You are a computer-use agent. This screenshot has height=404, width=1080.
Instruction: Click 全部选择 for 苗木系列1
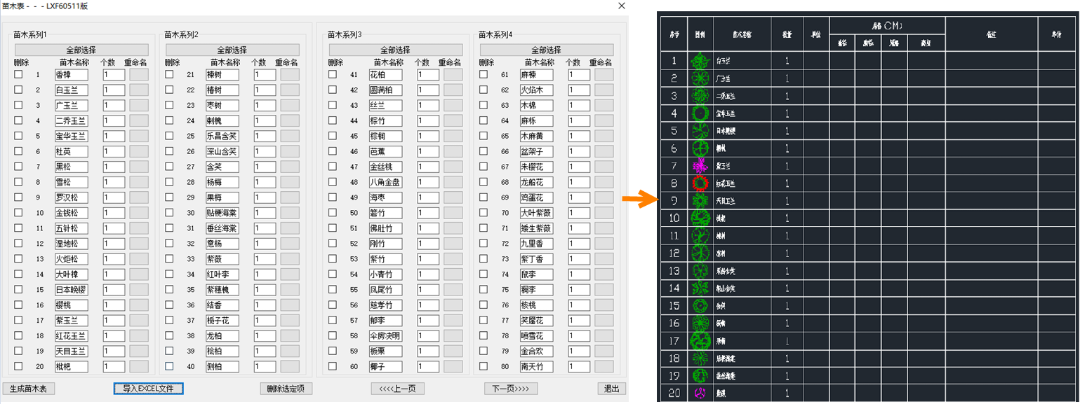point(81,50)
